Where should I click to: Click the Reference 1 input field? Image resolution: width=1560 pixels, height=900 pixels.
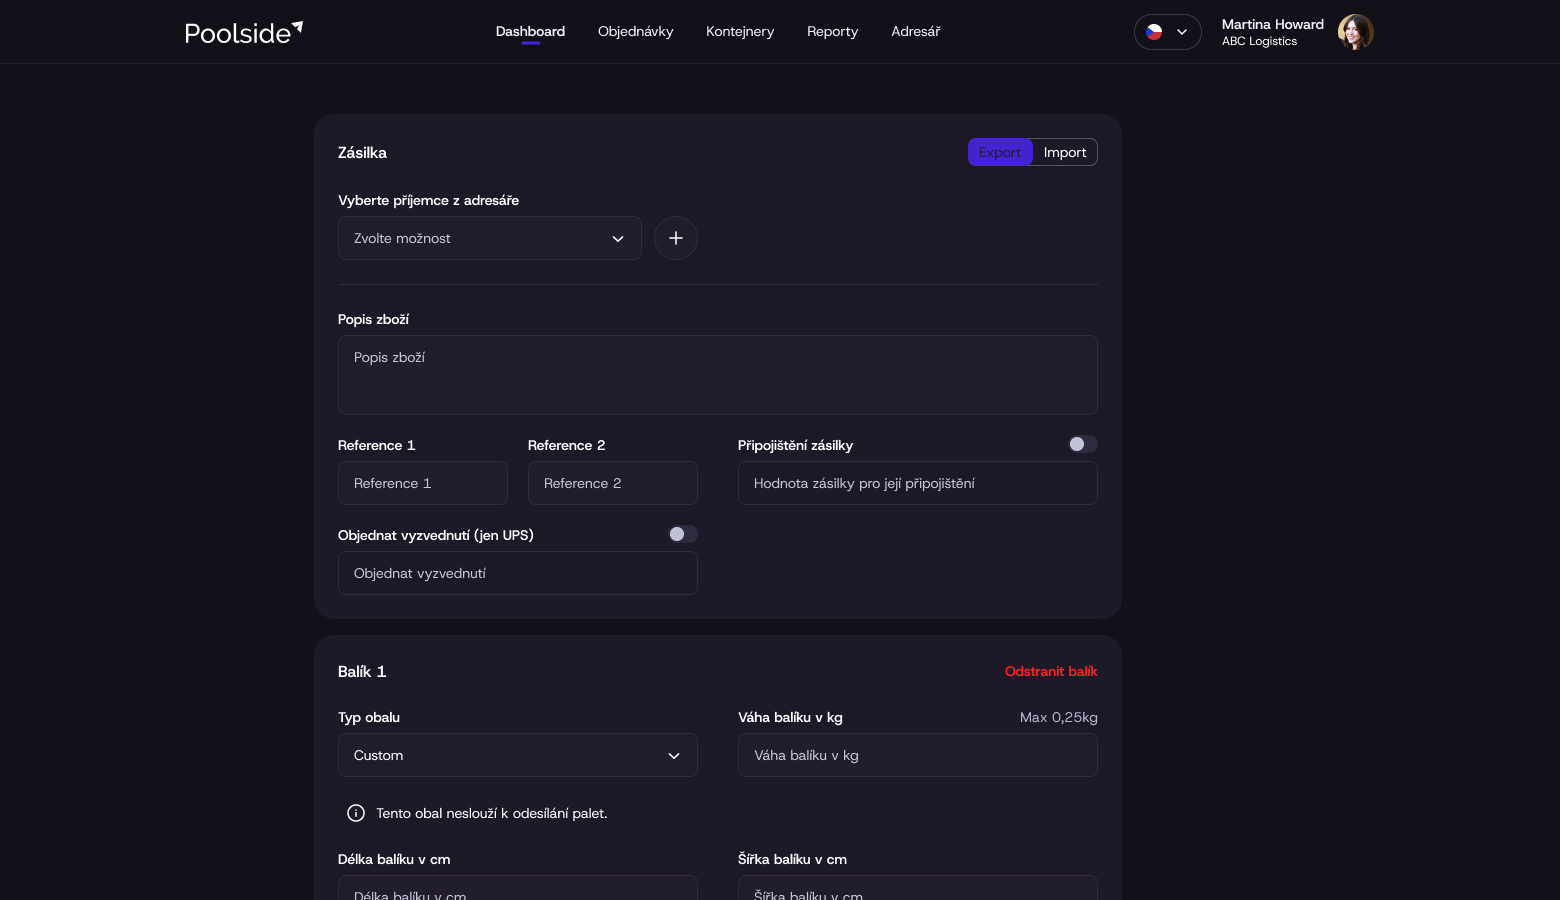point(423,483)
